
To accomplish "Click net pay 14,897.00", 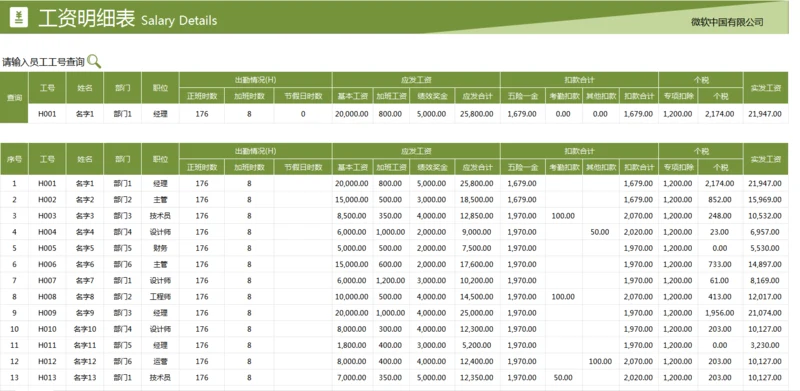I will click(x=765, y=264).
